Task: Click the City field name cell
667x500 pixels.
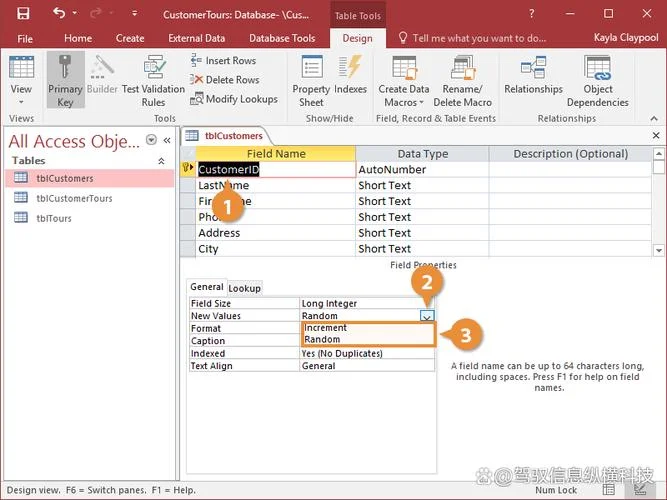Action: point(276,249)
